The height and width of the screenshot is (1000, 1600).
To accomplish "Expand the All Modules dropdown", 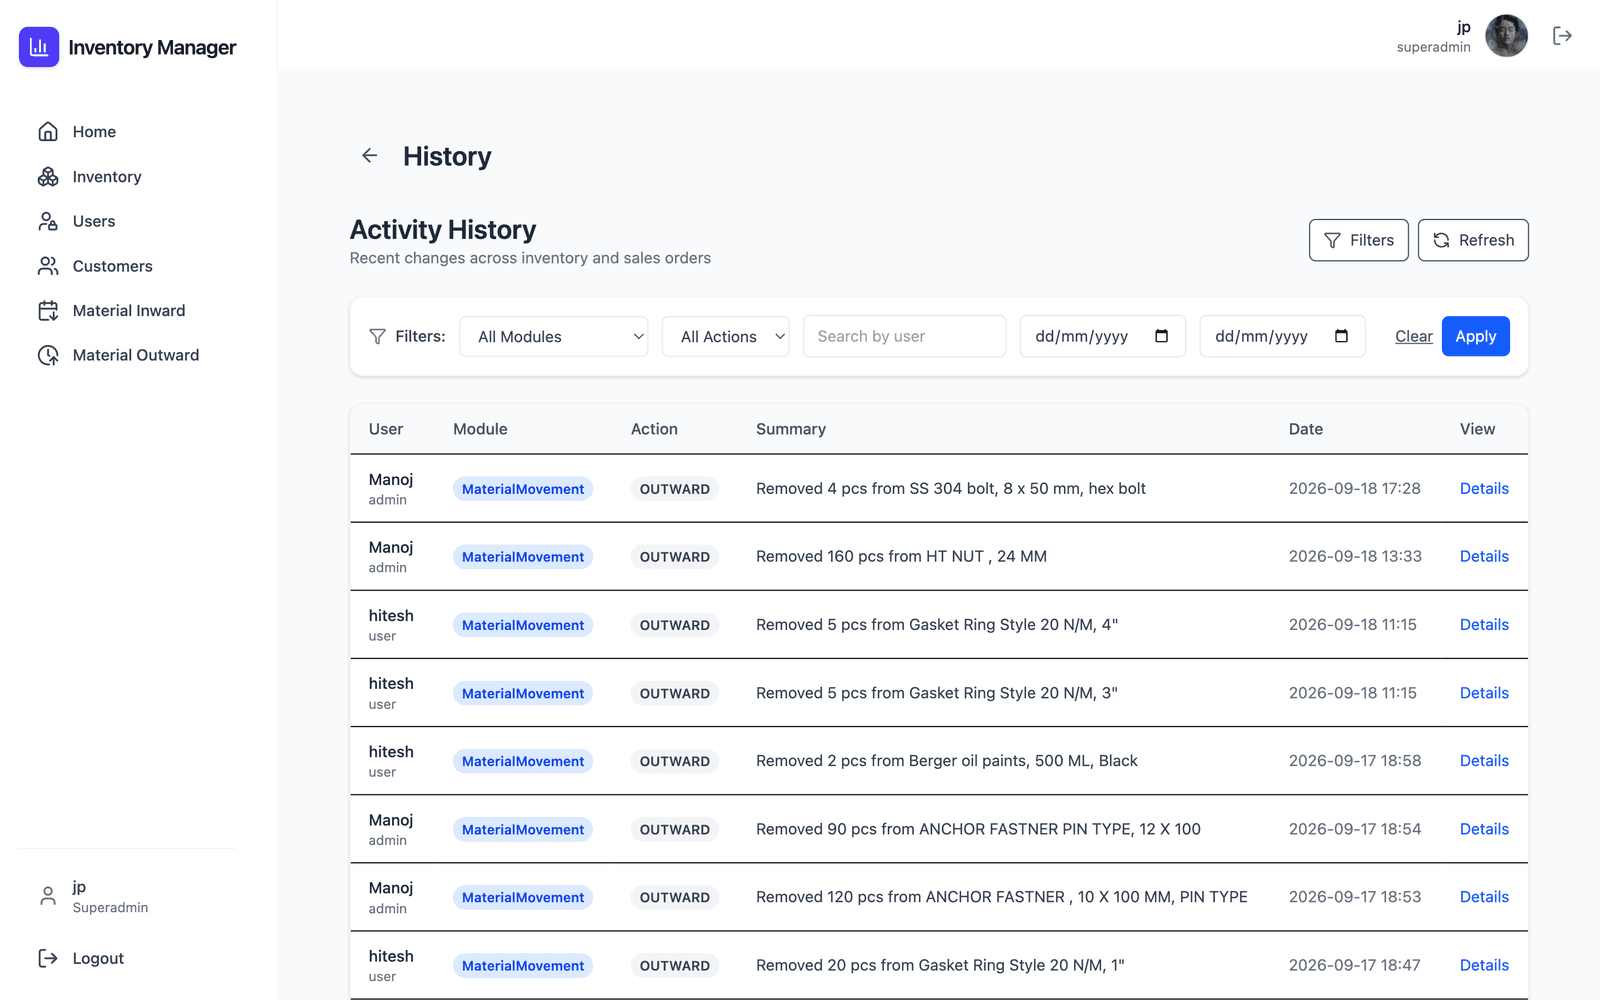I will (x=554, y=337).
